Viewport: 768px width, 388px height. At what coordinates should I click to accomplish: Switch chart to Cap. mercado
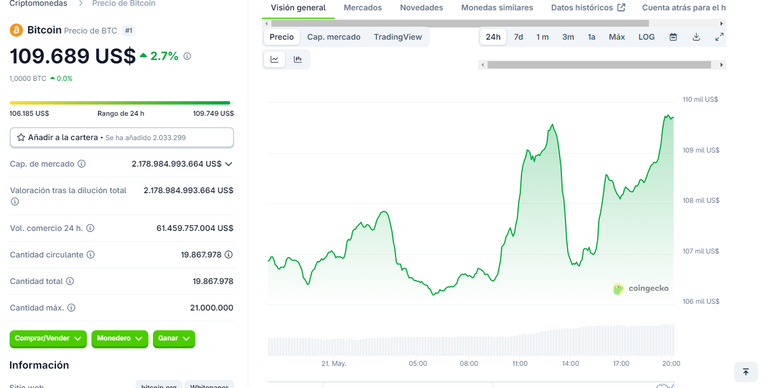tap(334, 37)
